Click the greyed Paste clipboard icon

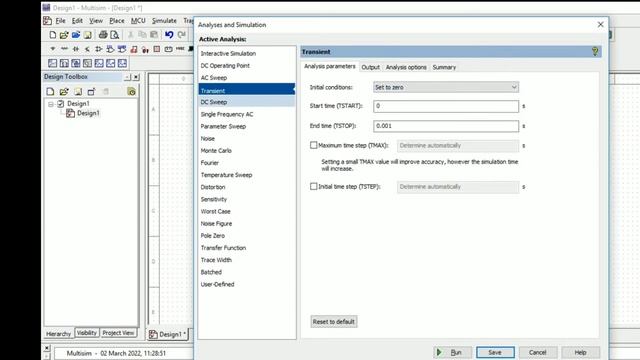154,35
